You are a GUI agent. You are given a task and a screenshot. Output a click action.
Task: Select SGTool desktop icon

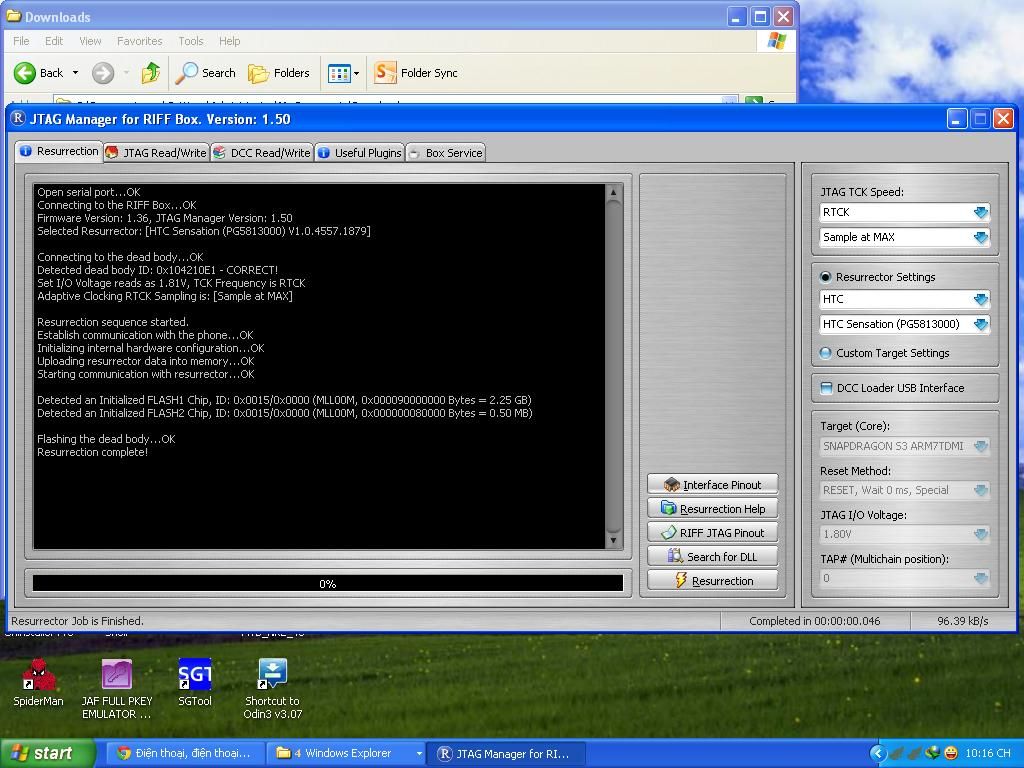point(195,682)
